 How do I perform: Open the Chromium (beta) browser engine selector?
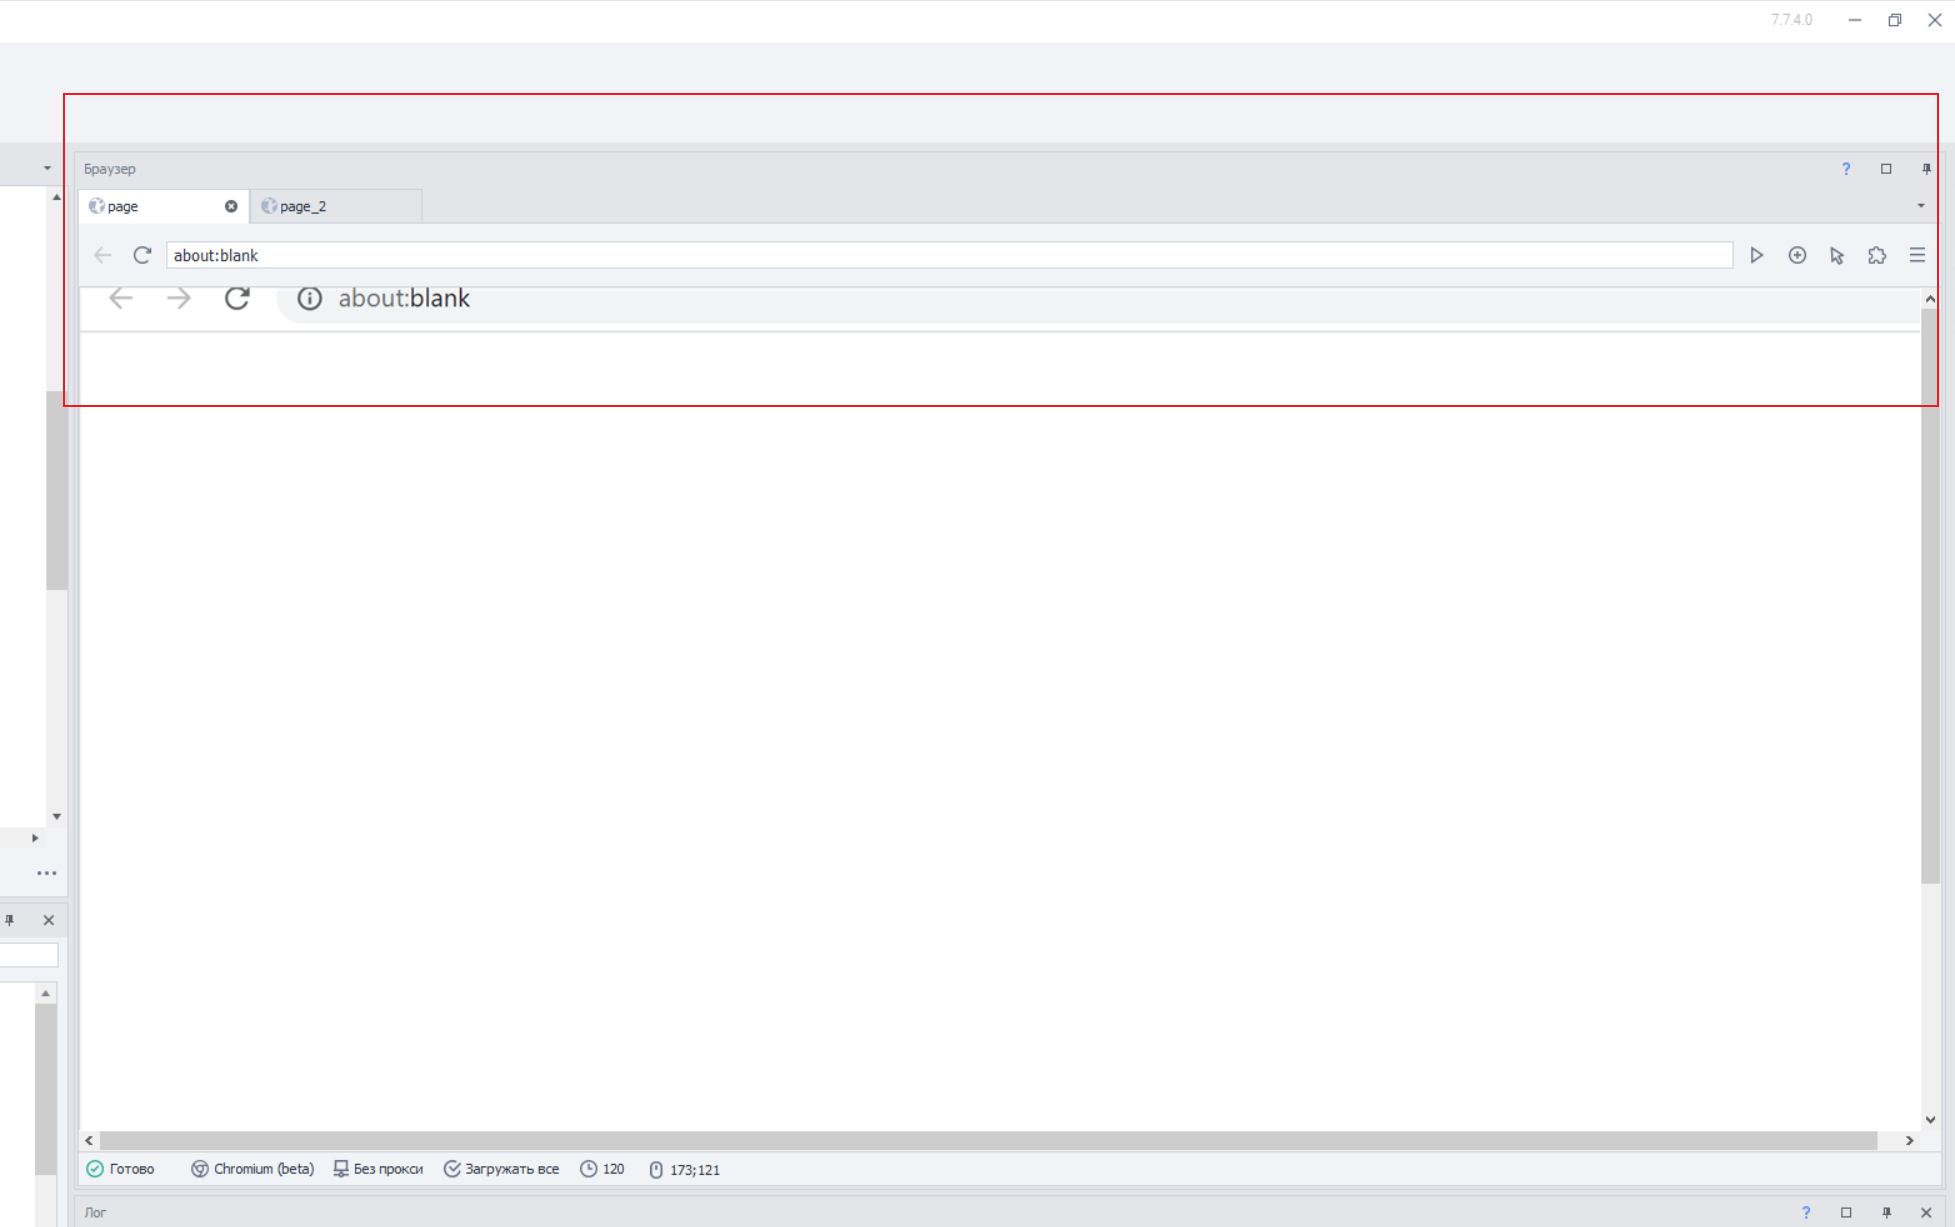[x=253, y=1169]
